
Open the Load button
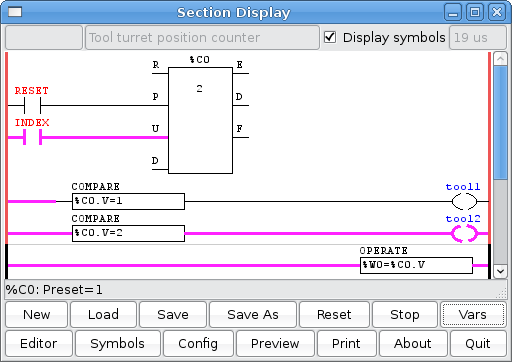click(103, 314)
